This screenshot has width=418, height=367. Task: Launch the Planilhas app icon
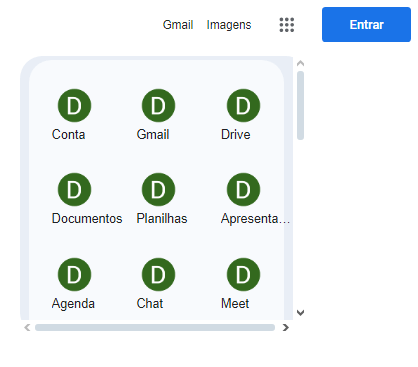[x=158, y=189]
